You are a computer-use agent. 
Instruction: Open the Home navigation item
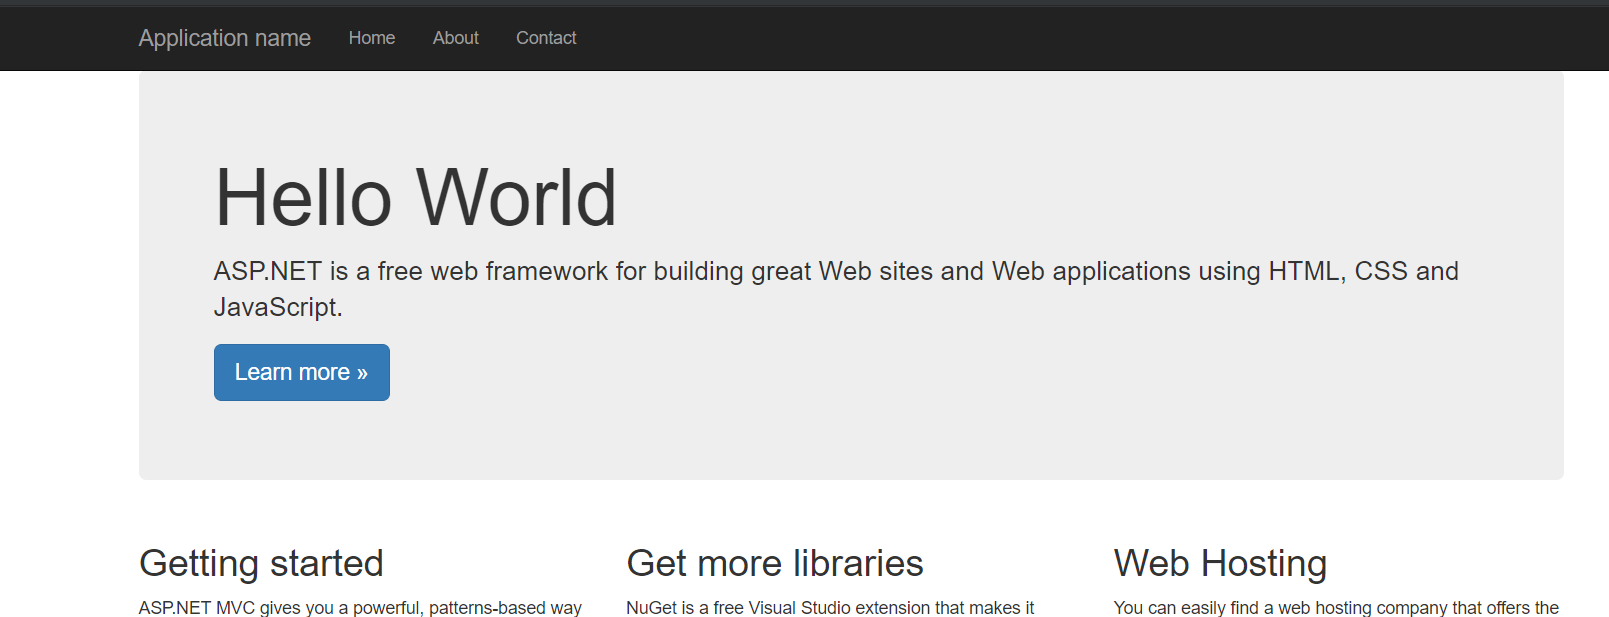pyautogui.click(x=371, y=38)
